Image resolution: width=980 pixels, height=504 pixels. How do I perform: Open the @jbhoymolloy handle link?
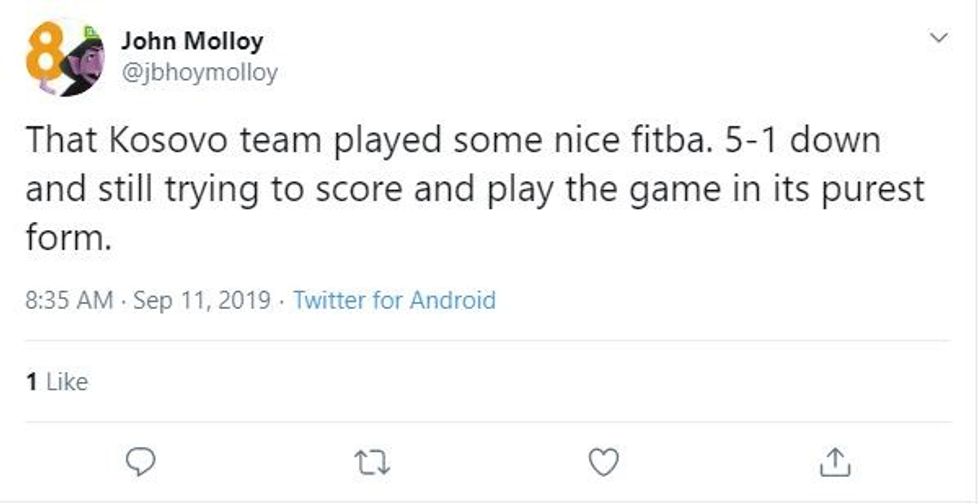(199, 72)
